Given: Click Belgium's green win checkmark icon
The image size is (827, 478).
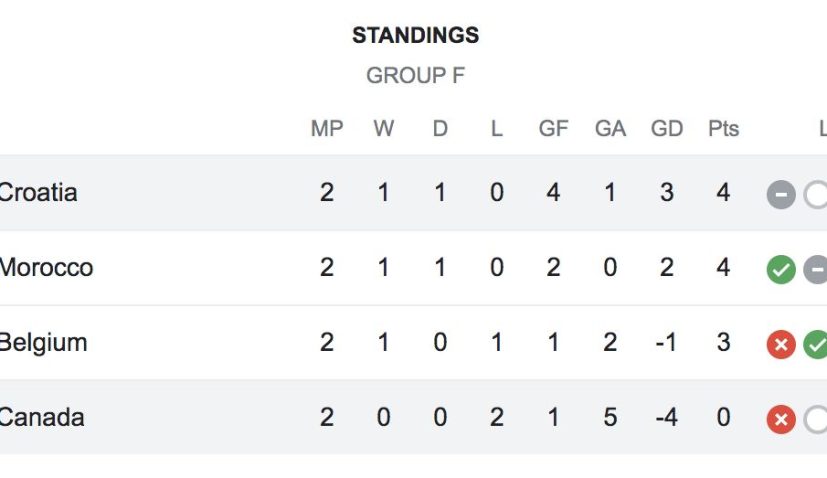Looking at the screenshot, I should pyautogui.click(x=816, y=344).
